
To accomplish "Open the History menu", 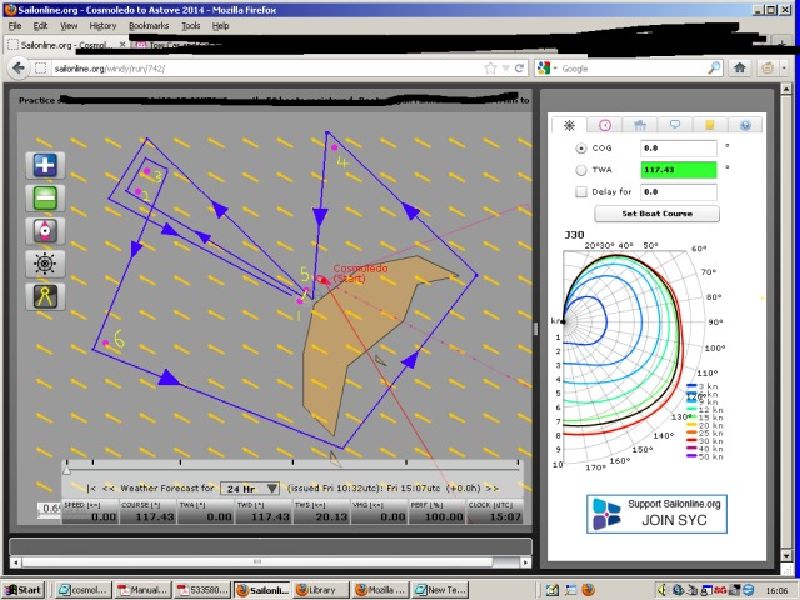I will coord(103,26).
